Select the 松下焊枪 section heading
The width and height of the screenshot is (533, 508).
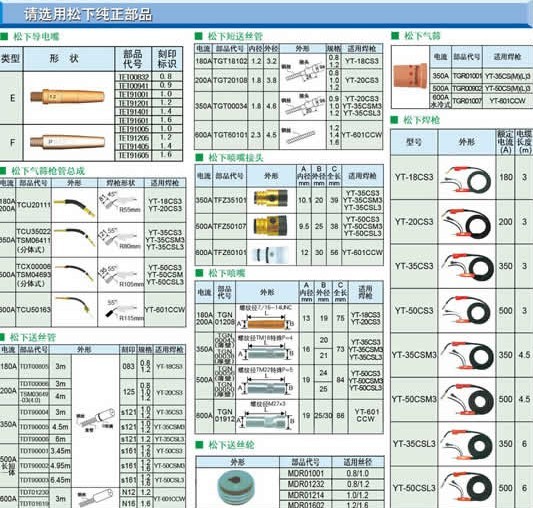pyautogui.click(x=422, y=120)
